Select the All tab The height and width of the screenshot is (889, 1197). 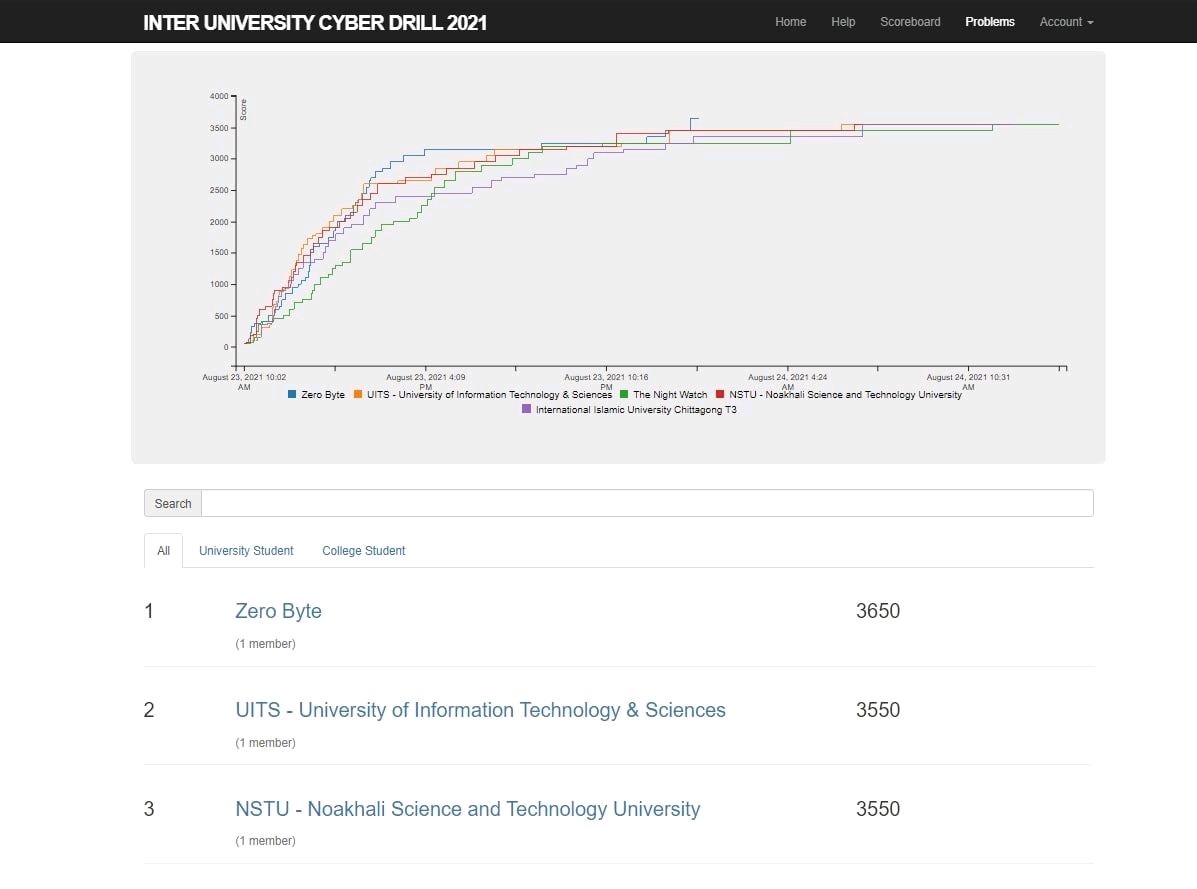pos(163,550)
